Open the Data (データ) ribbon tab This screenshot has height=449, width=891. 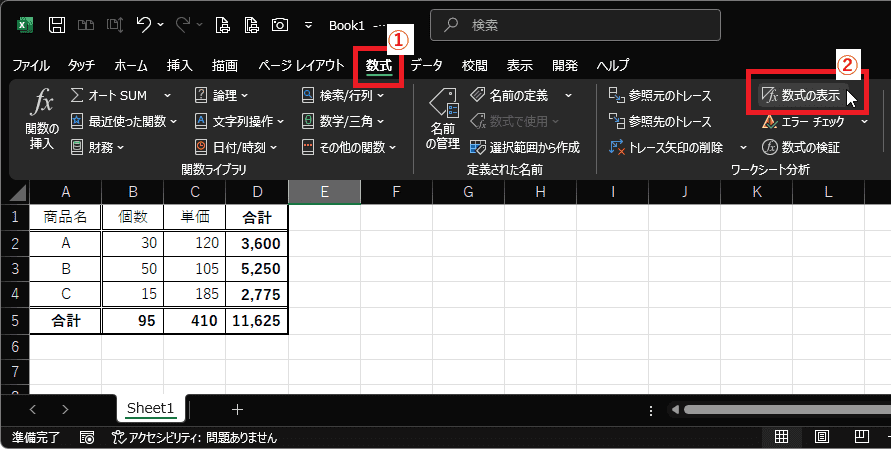pyautogui.click(x=426, y=65)
